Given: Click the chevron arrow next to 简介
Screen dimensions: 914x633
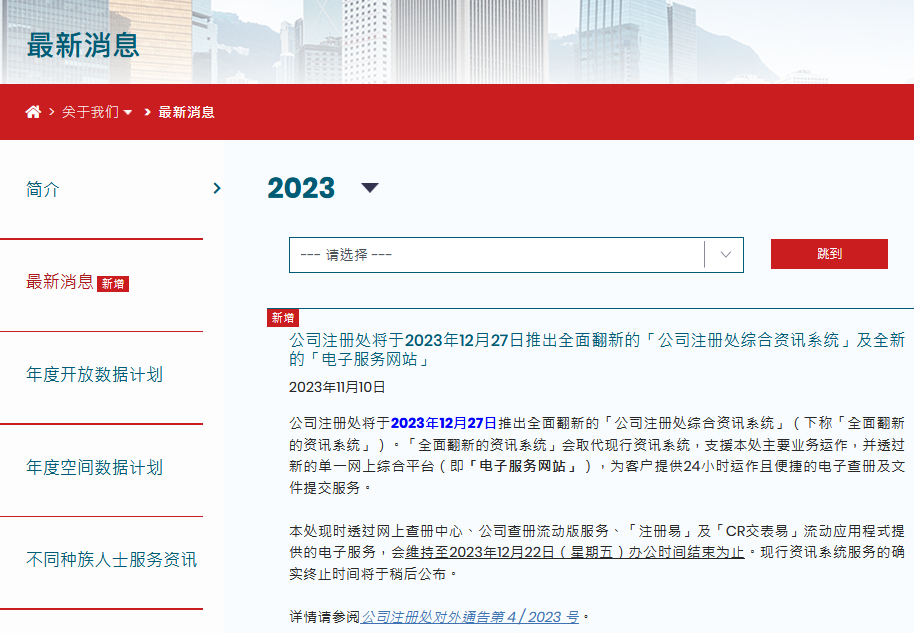Looking at the screenshot, I should pyautogui.click(x=216, y=188).
